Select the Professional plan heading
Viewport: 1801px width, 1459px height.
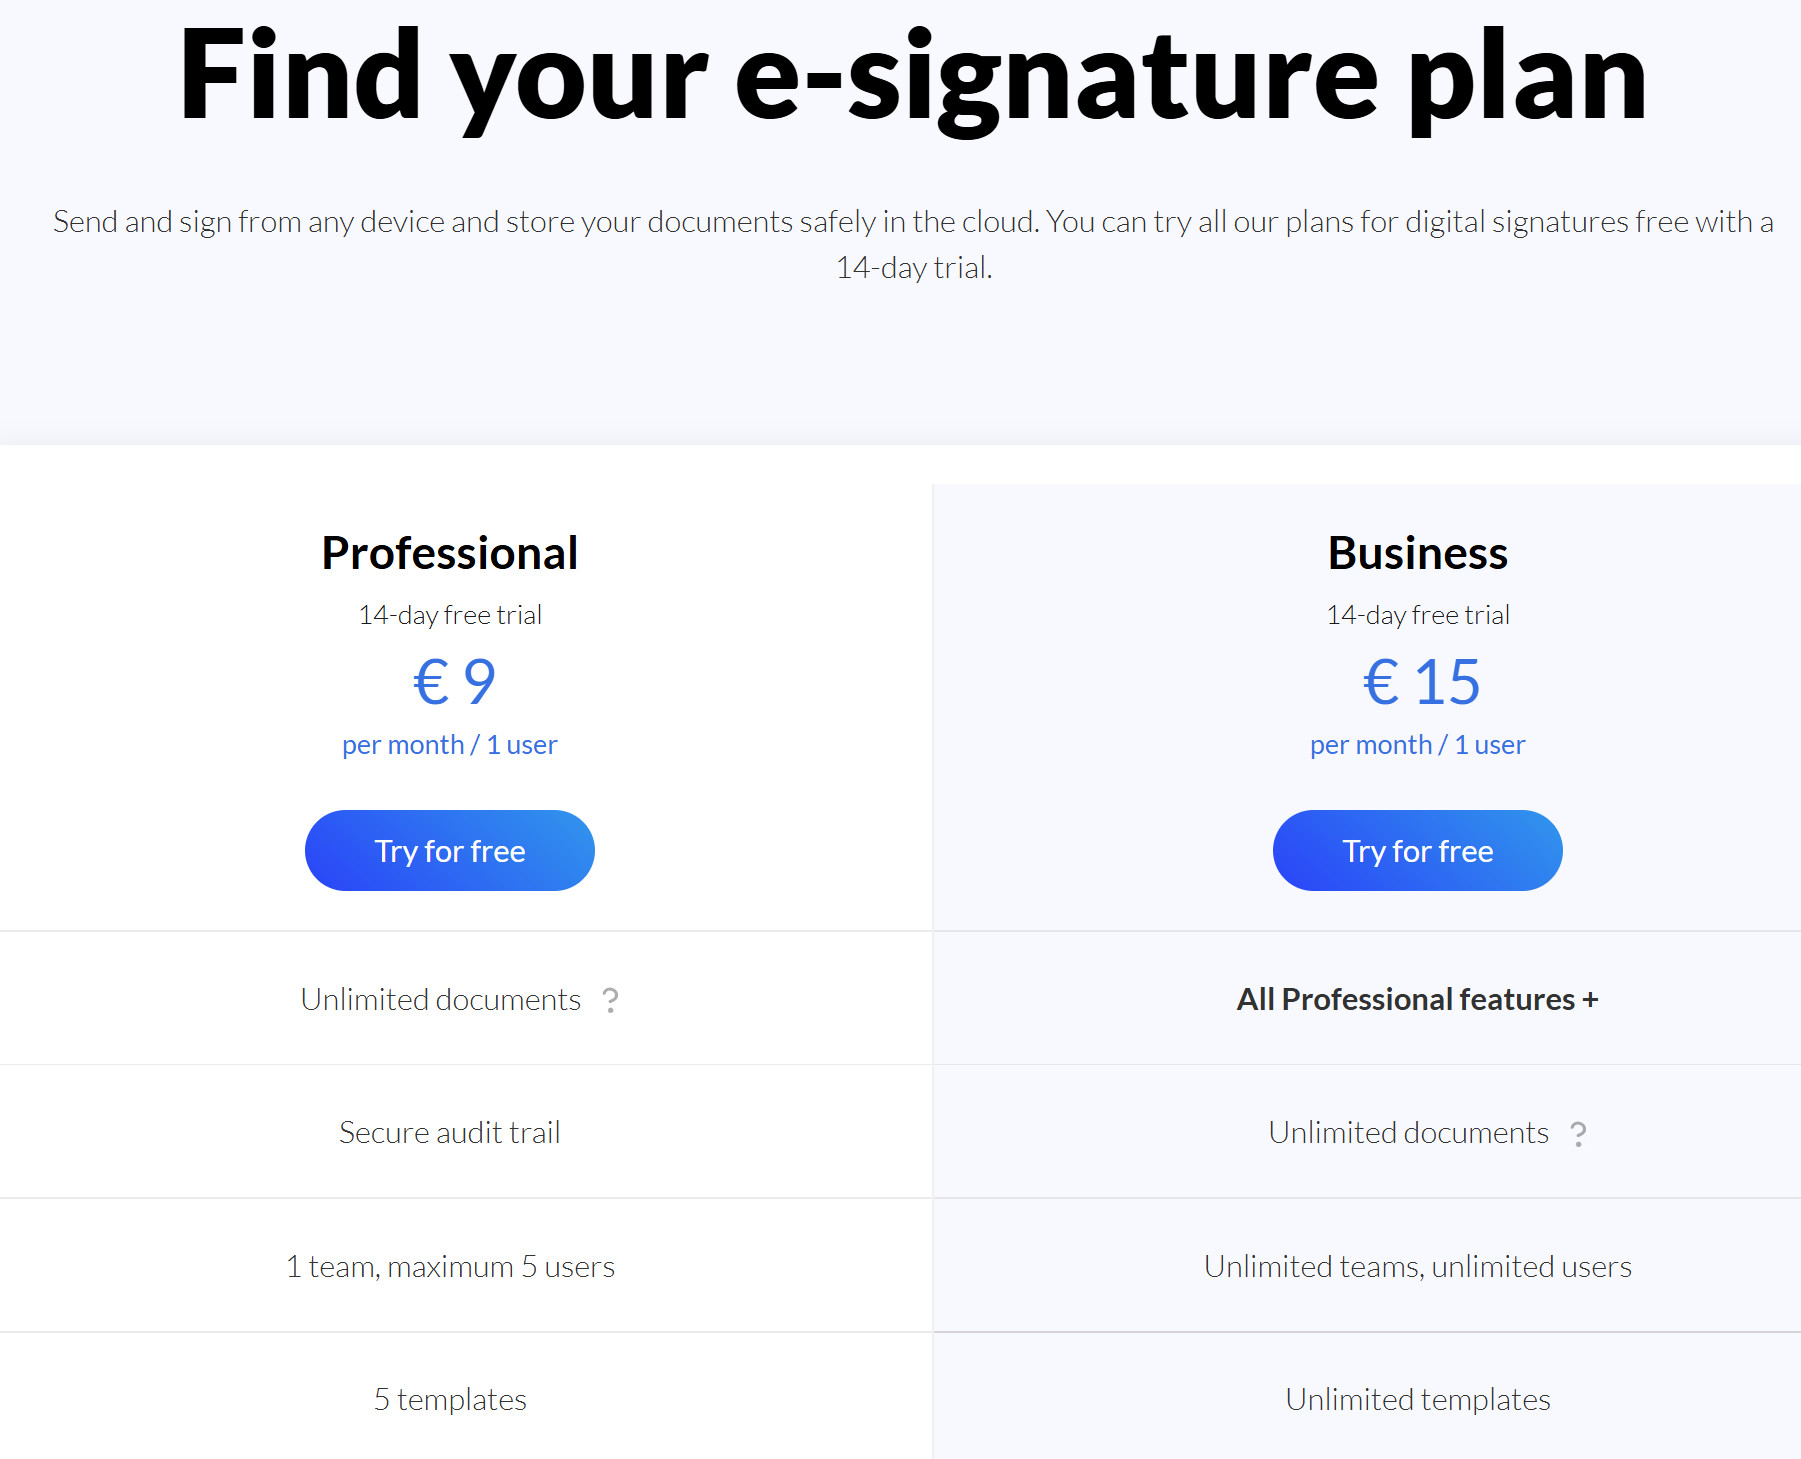pos(450,553)
